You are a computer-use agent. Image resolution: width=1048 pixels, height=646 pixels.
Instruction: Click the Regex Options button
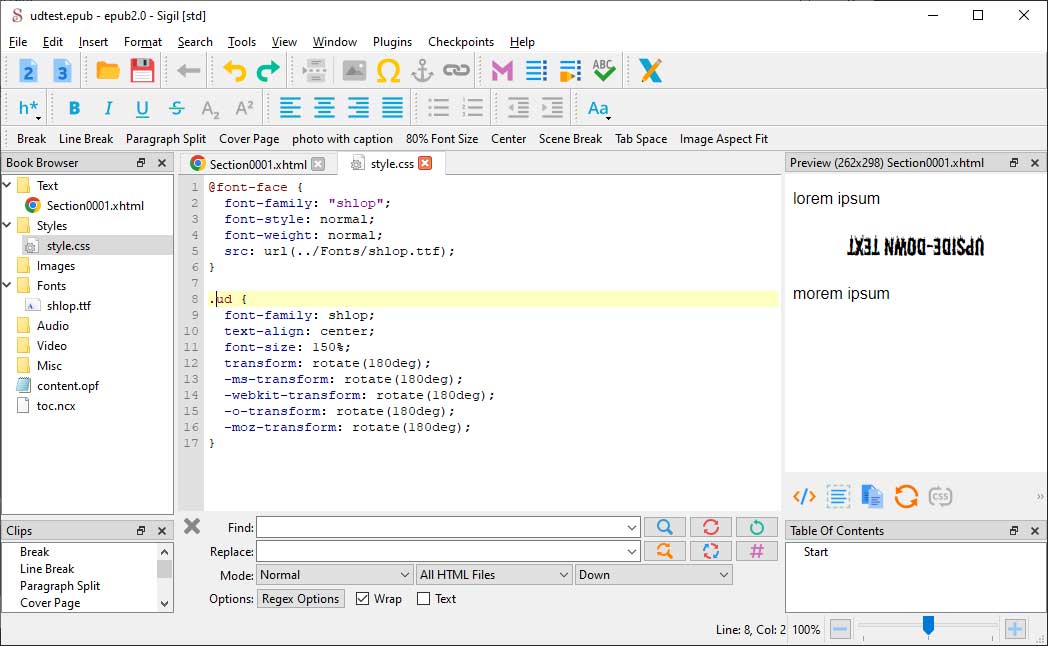click(x=301, y=599)
